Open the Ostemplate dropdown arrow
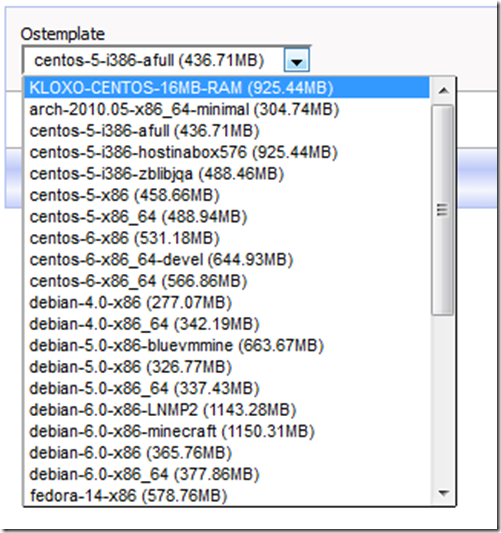The image size is (501, 533). 296,60
